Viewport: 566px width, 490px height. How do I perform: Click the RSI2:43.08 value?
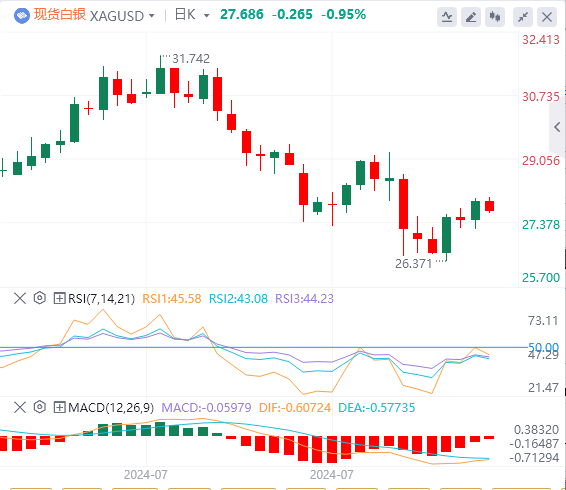coord(238,299)
